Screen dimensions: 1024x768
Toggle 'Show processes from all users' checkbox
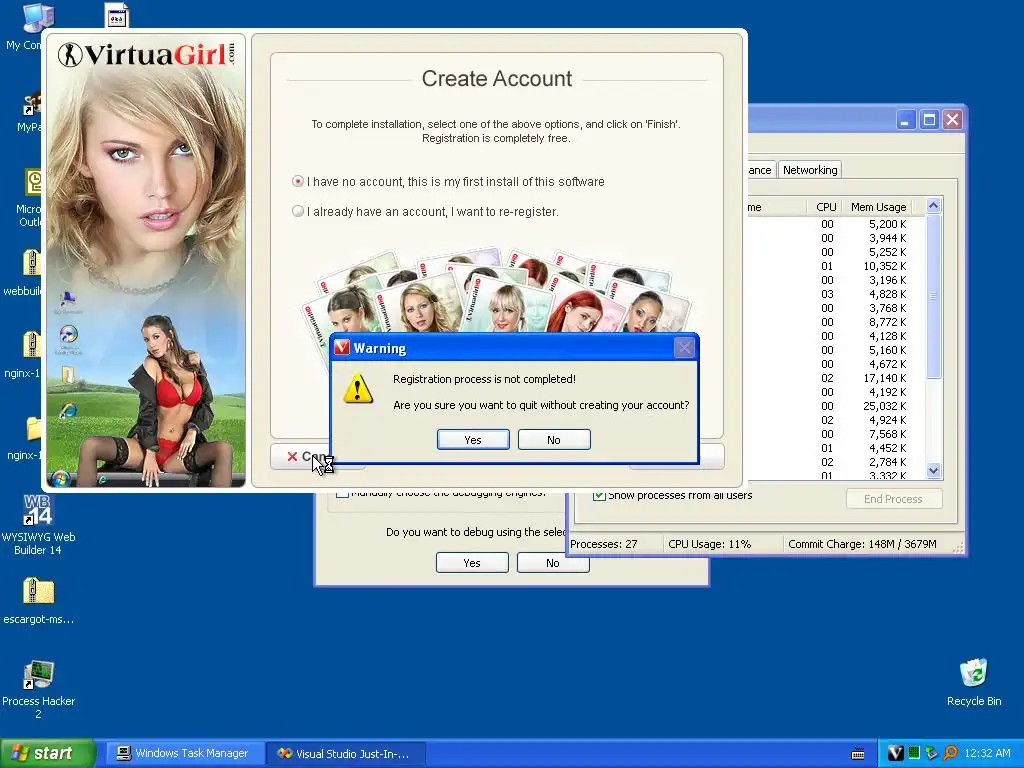click(x=599, y=495)
